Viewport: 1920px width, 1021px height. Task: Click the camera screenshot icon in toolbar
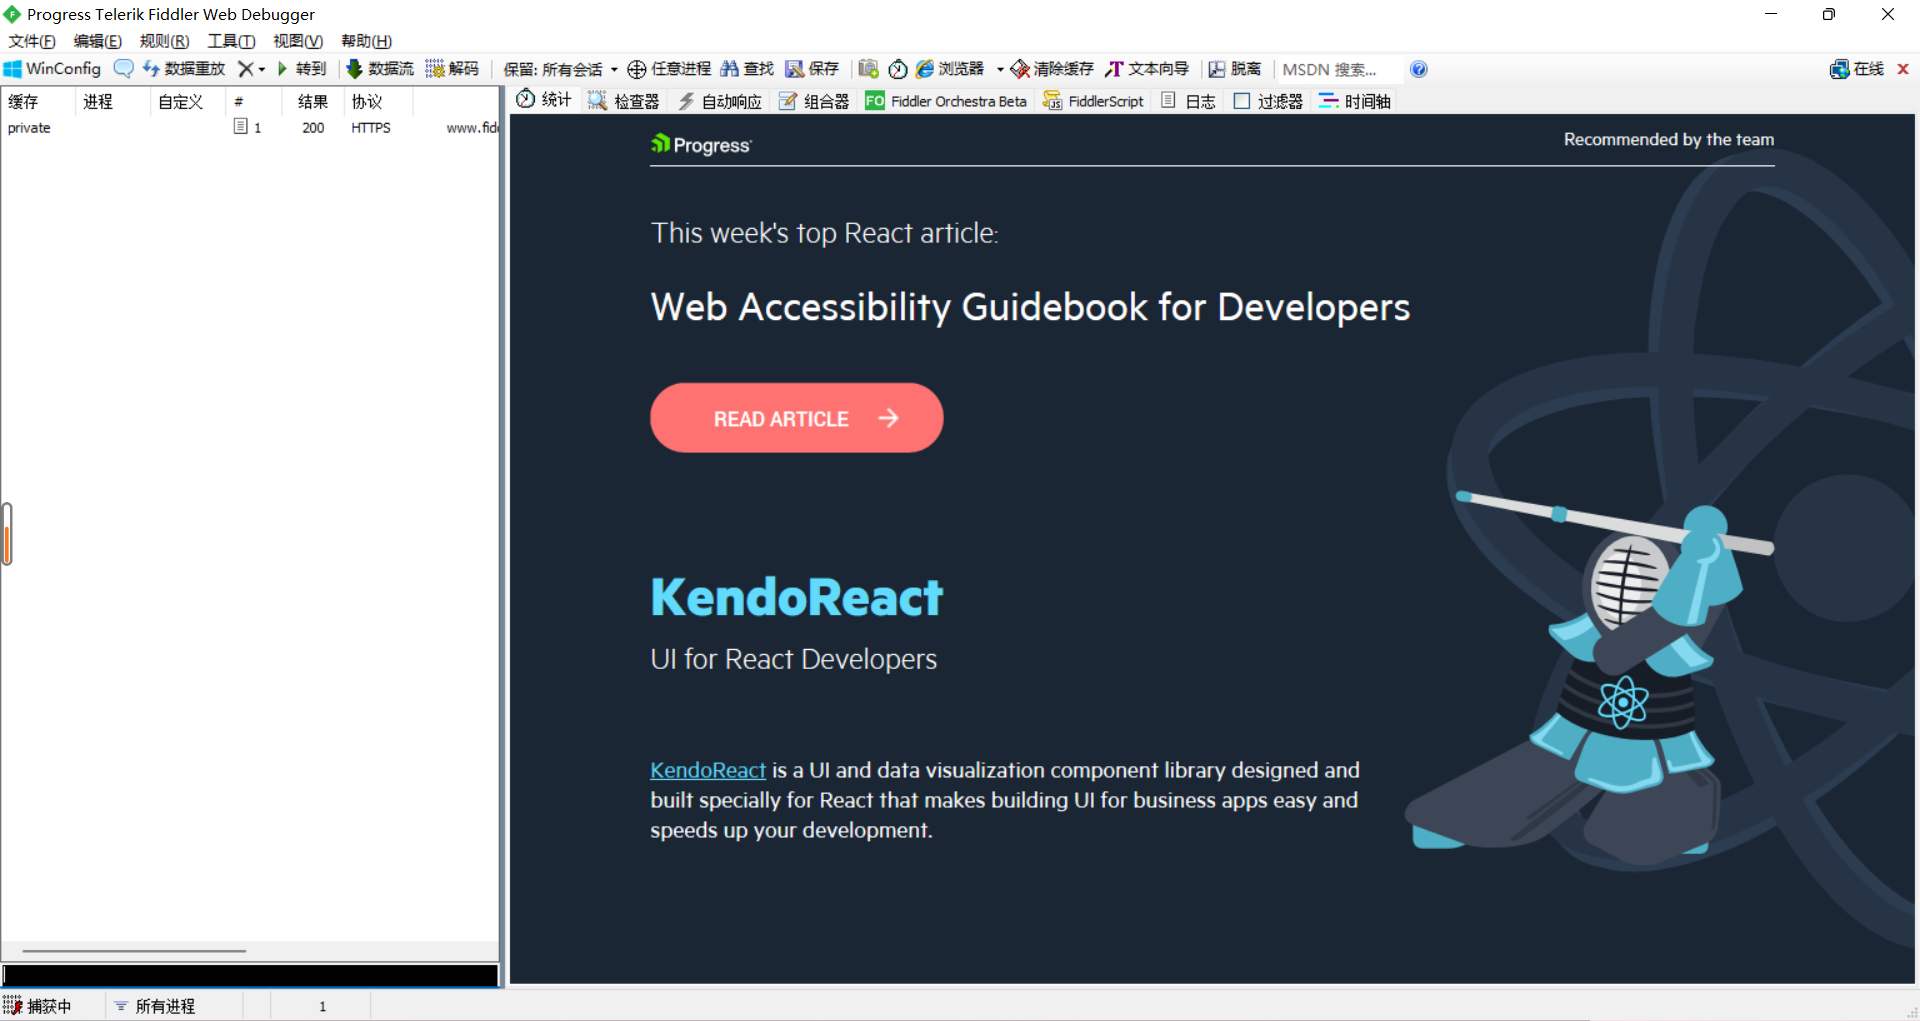tap(868, 69)
